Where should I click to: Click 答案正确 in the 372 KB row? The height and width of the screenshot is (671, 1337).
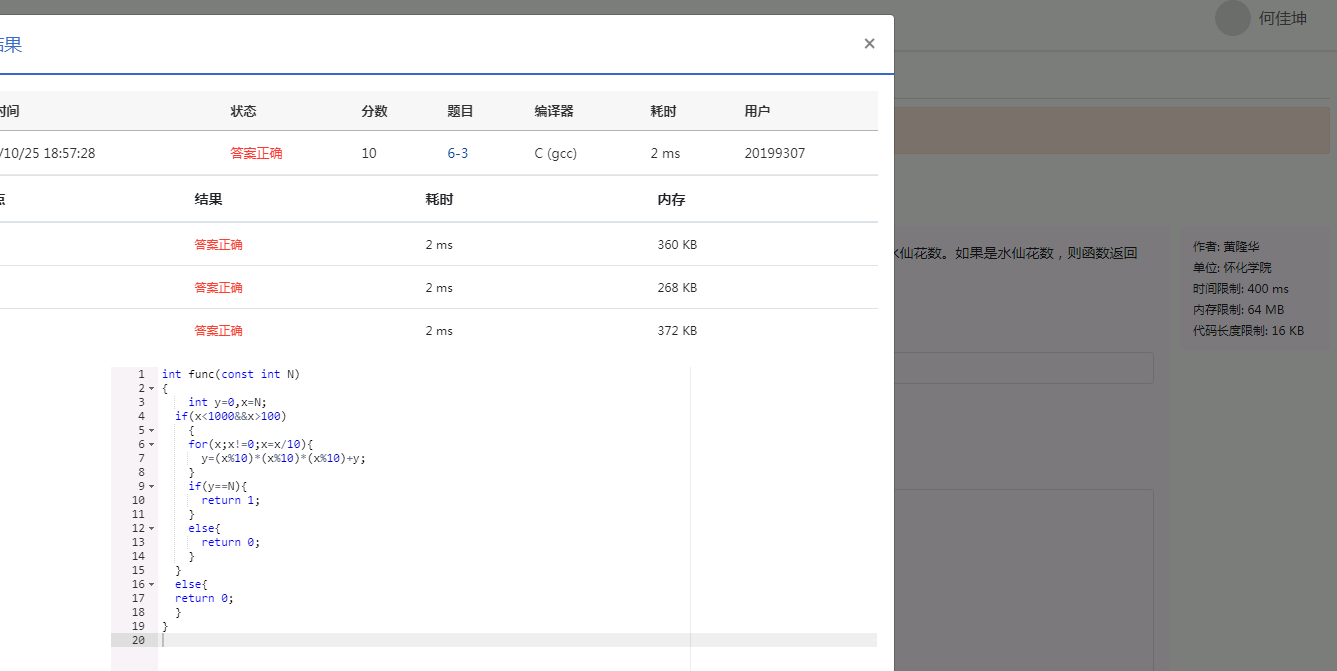[218, 330]
